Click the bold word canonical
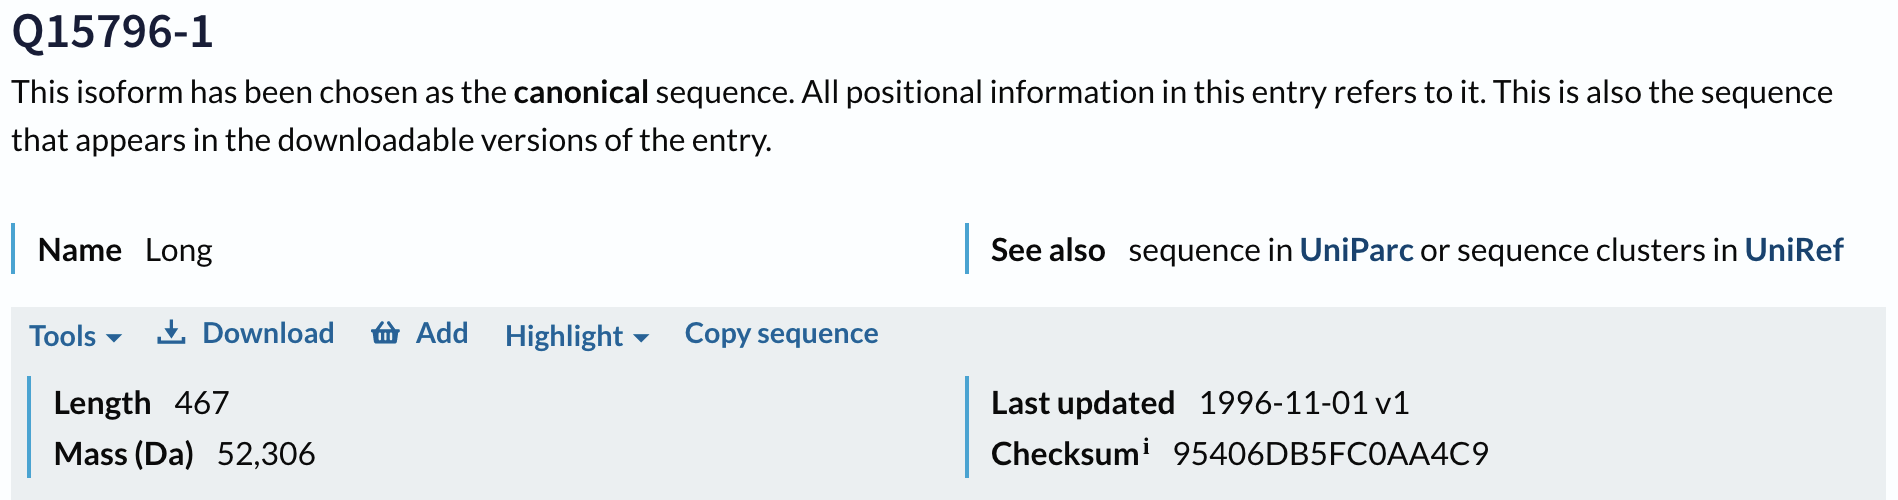 [581, 92]
